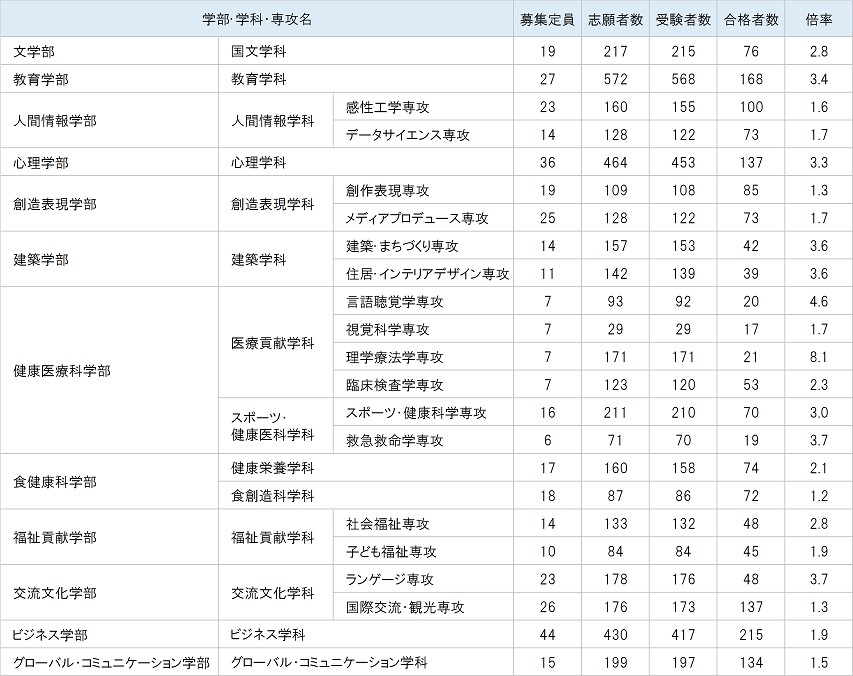Click the 国文学科 department cell
The width and height of the screenshot is (853, 676).
pyautogui.click(x=258, y=51)
